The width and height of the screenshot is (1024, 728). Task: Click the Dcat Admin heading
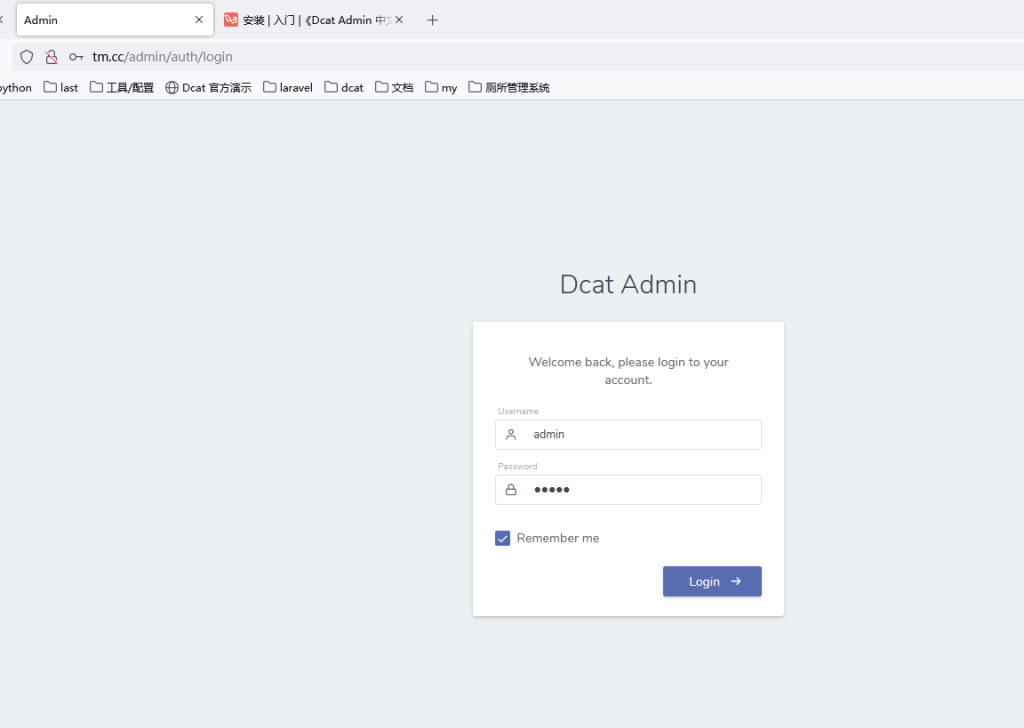click(628, 285)
